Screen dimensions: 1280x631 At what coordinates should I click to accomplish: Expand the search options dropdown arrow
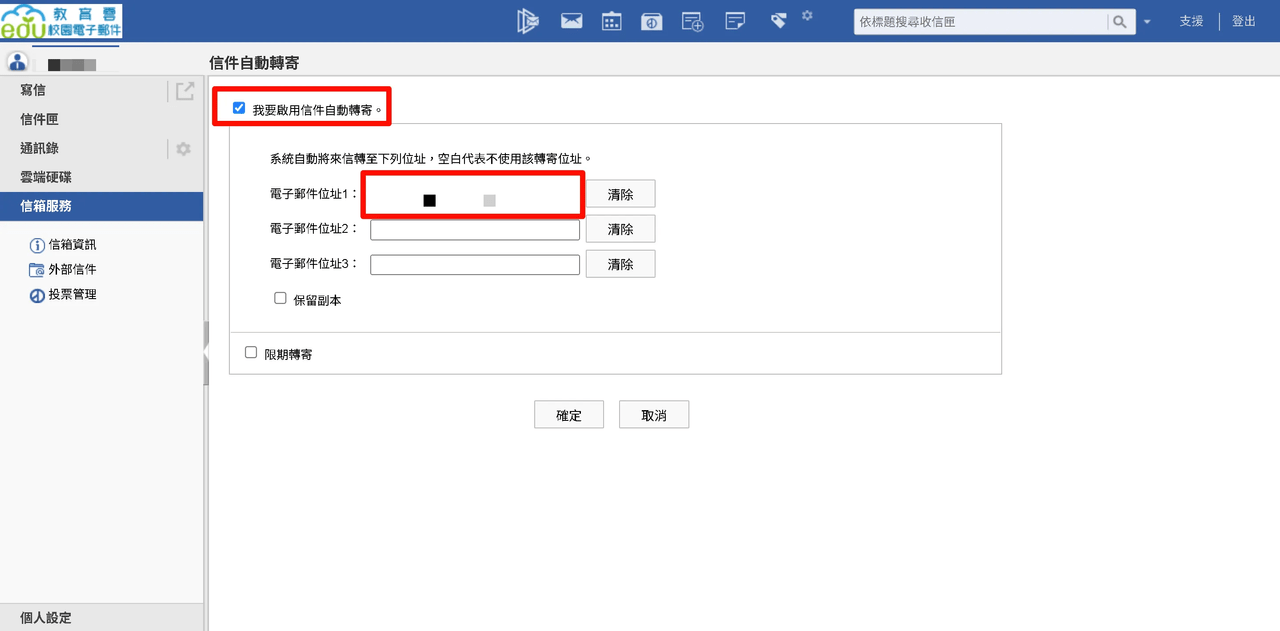[x=1147, y=22]
